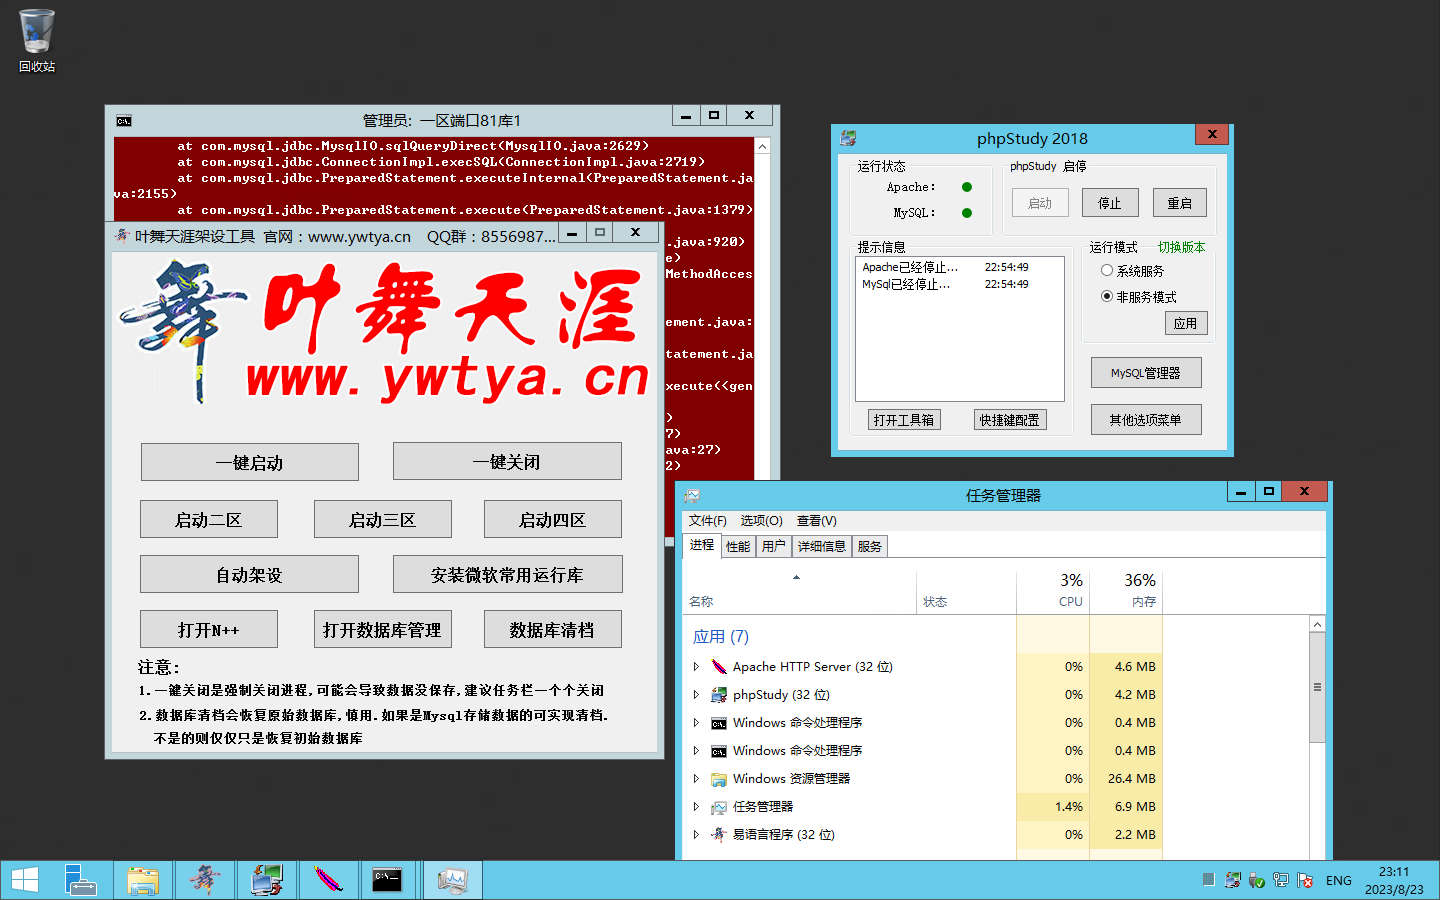Open Action Center flag tray icon

[1305, 880]
